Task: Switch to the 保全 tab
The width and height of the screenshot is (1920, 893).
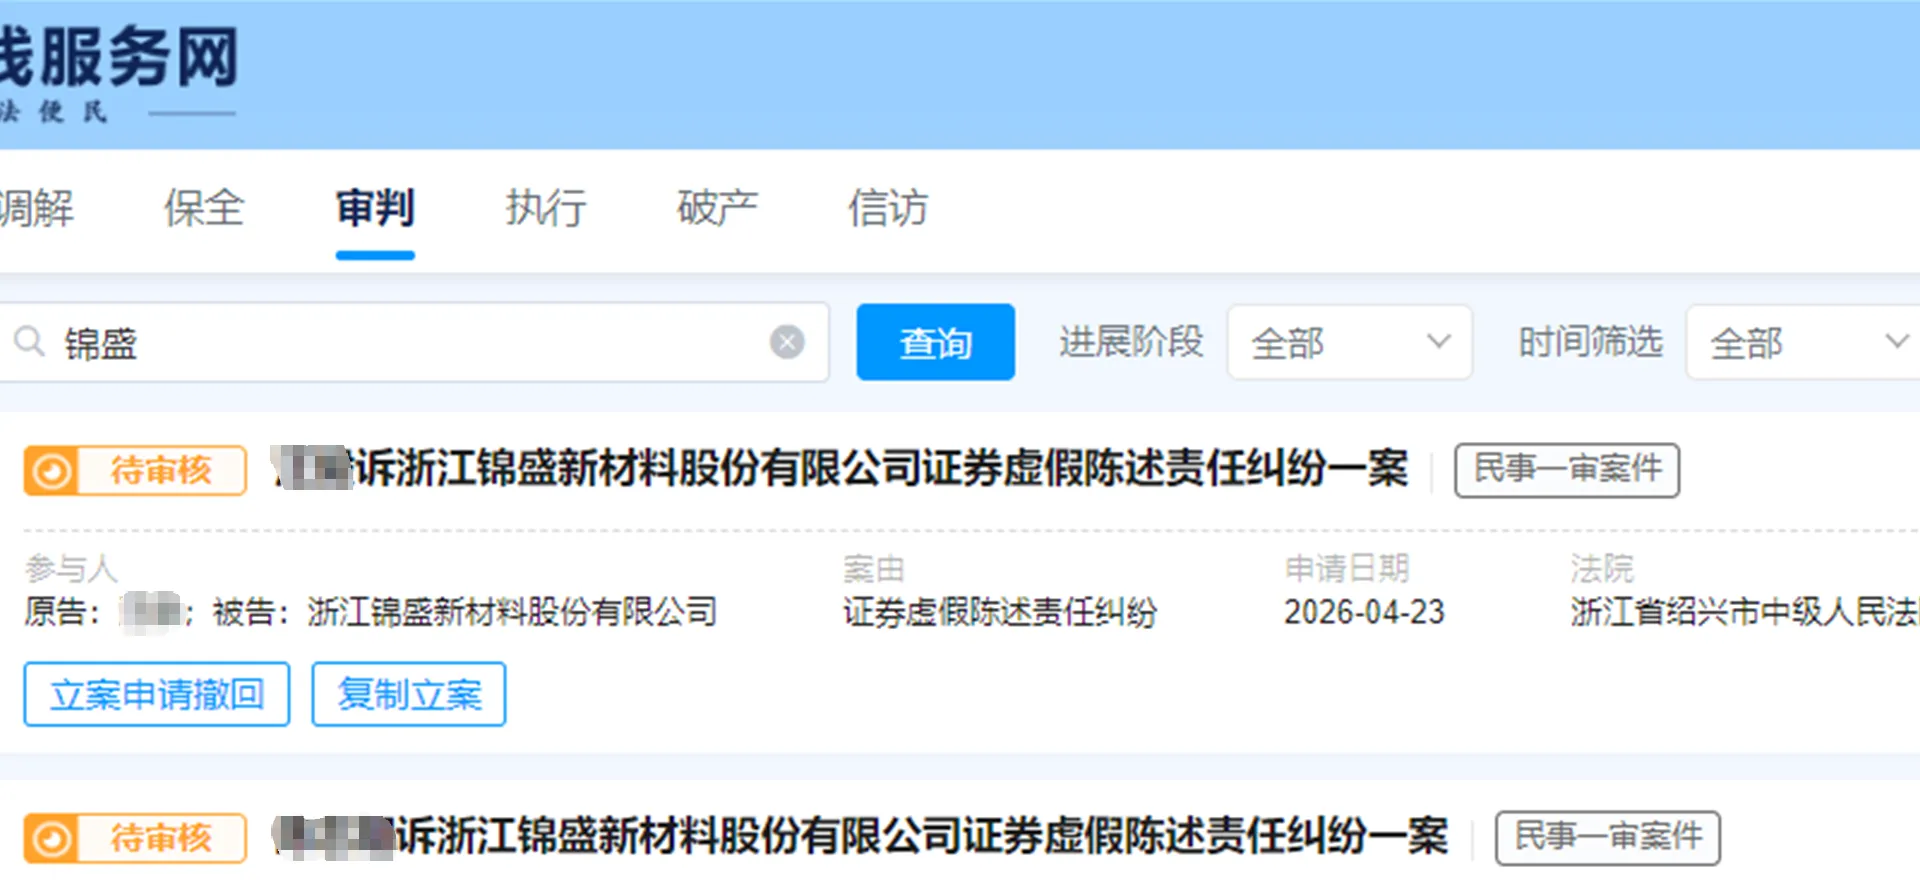Action: click(x=204, y=208)
